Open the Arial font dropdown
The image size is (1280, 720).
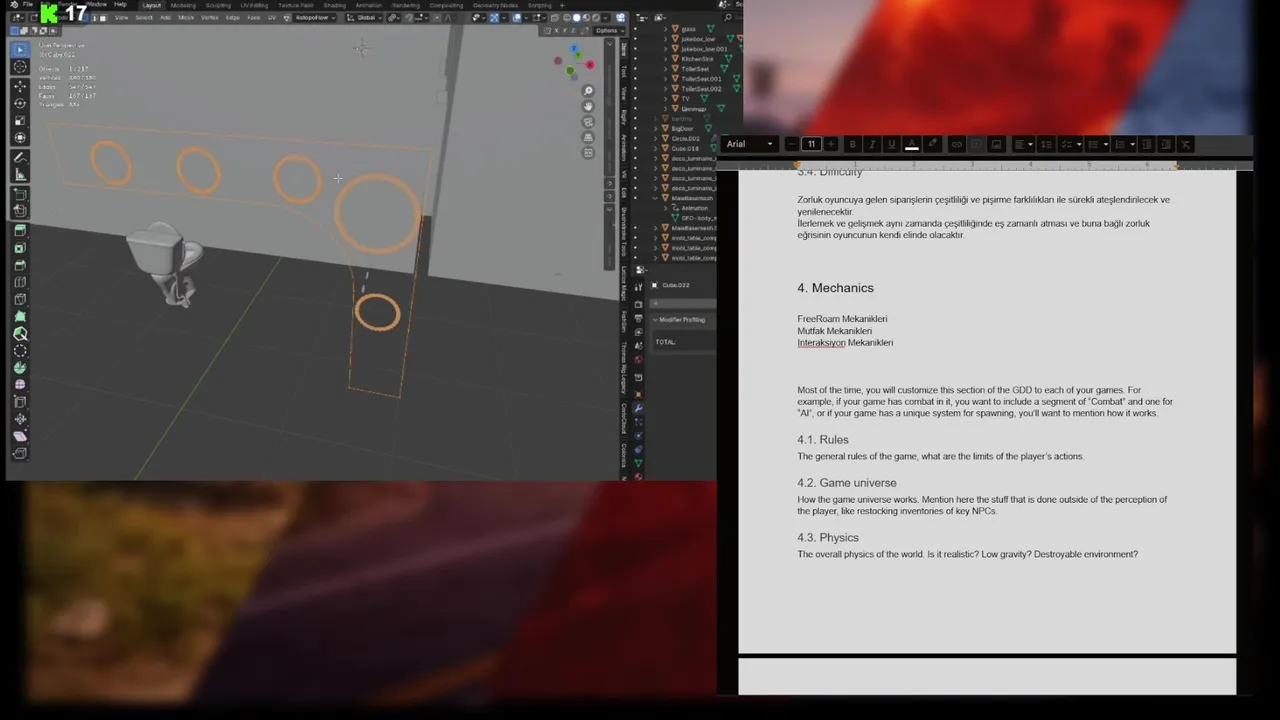(751, 144)
